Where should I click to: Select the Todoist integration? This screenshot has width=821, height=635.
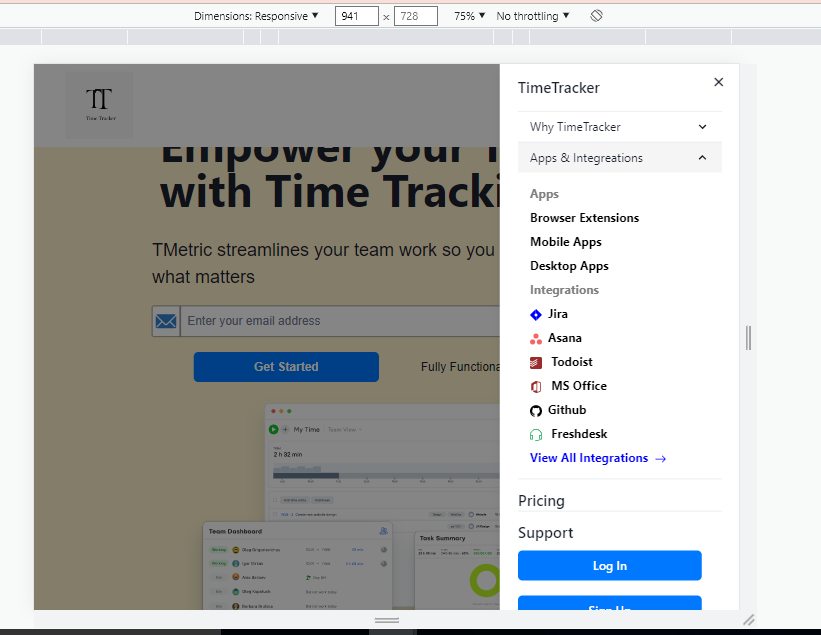coord(572,362)
